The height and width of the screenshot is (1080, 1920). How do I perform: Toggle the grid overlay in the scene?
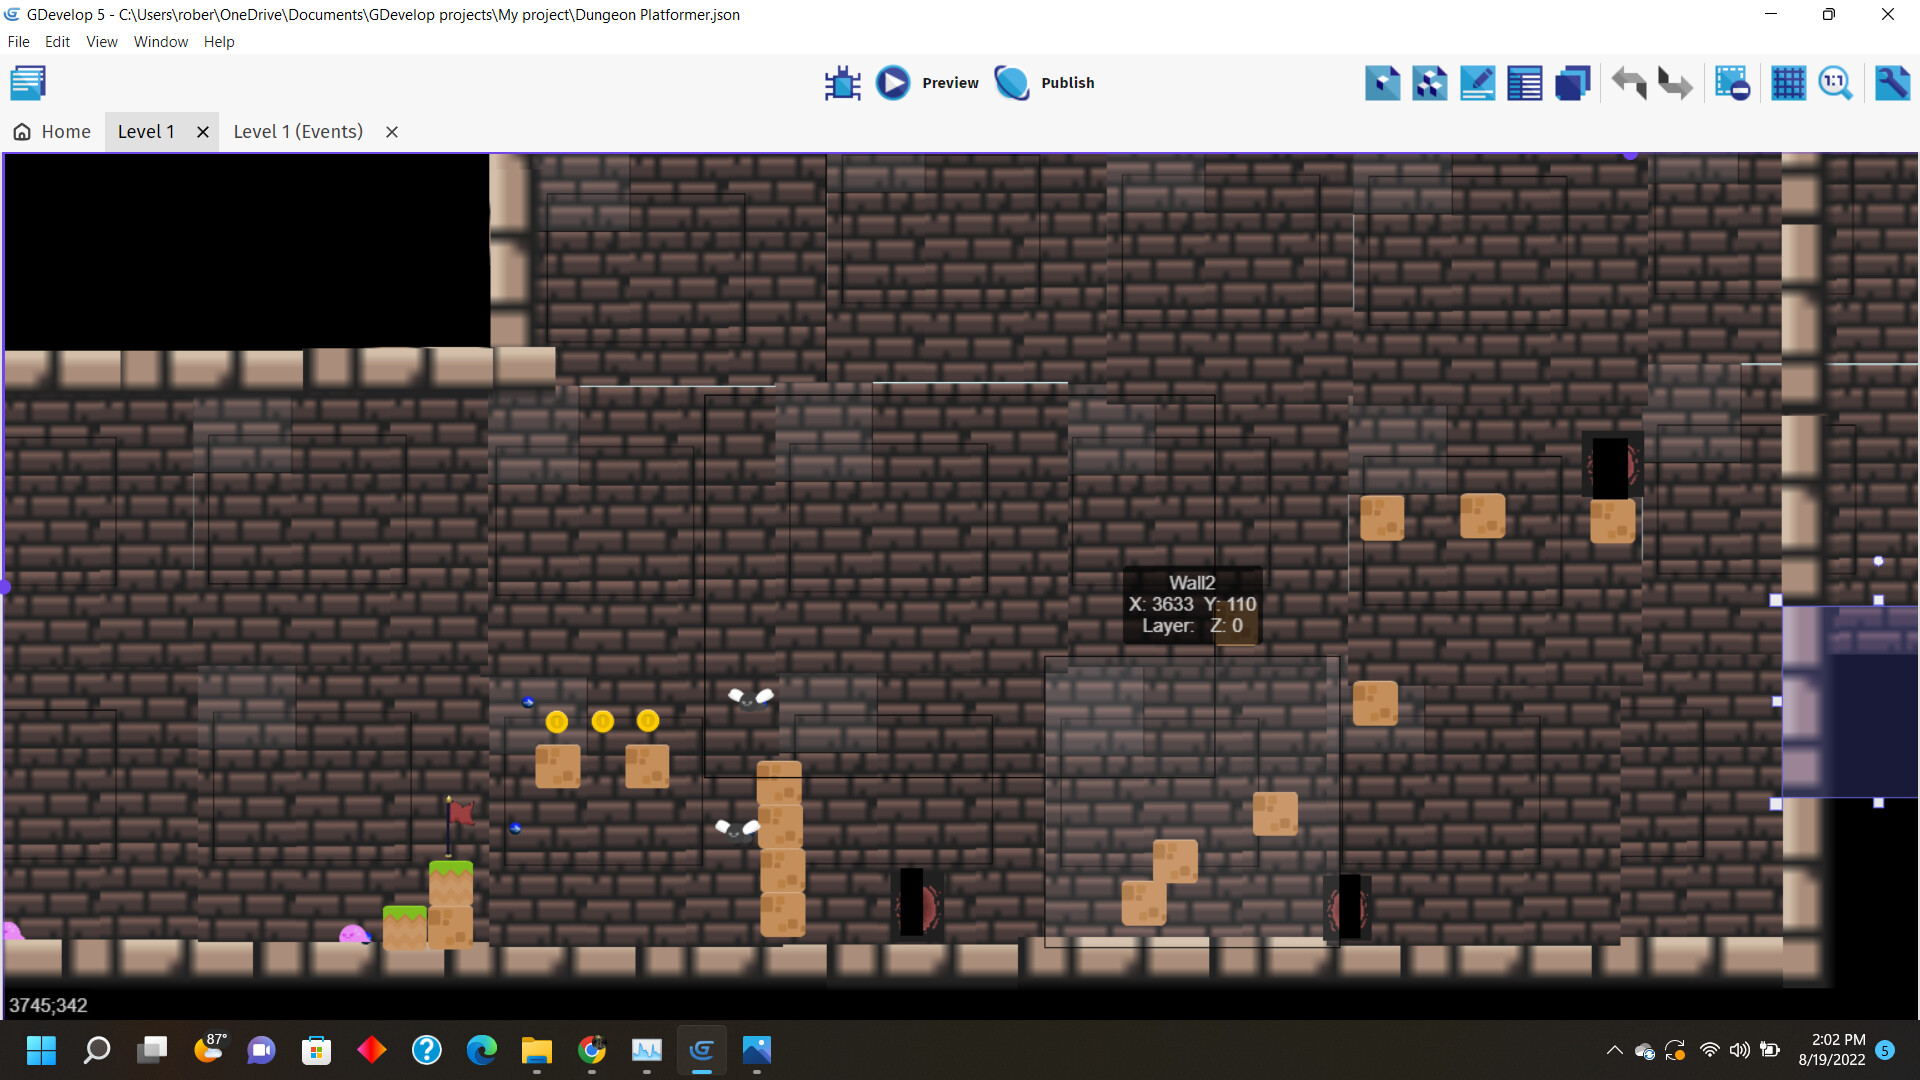[x=1788, y=82]
